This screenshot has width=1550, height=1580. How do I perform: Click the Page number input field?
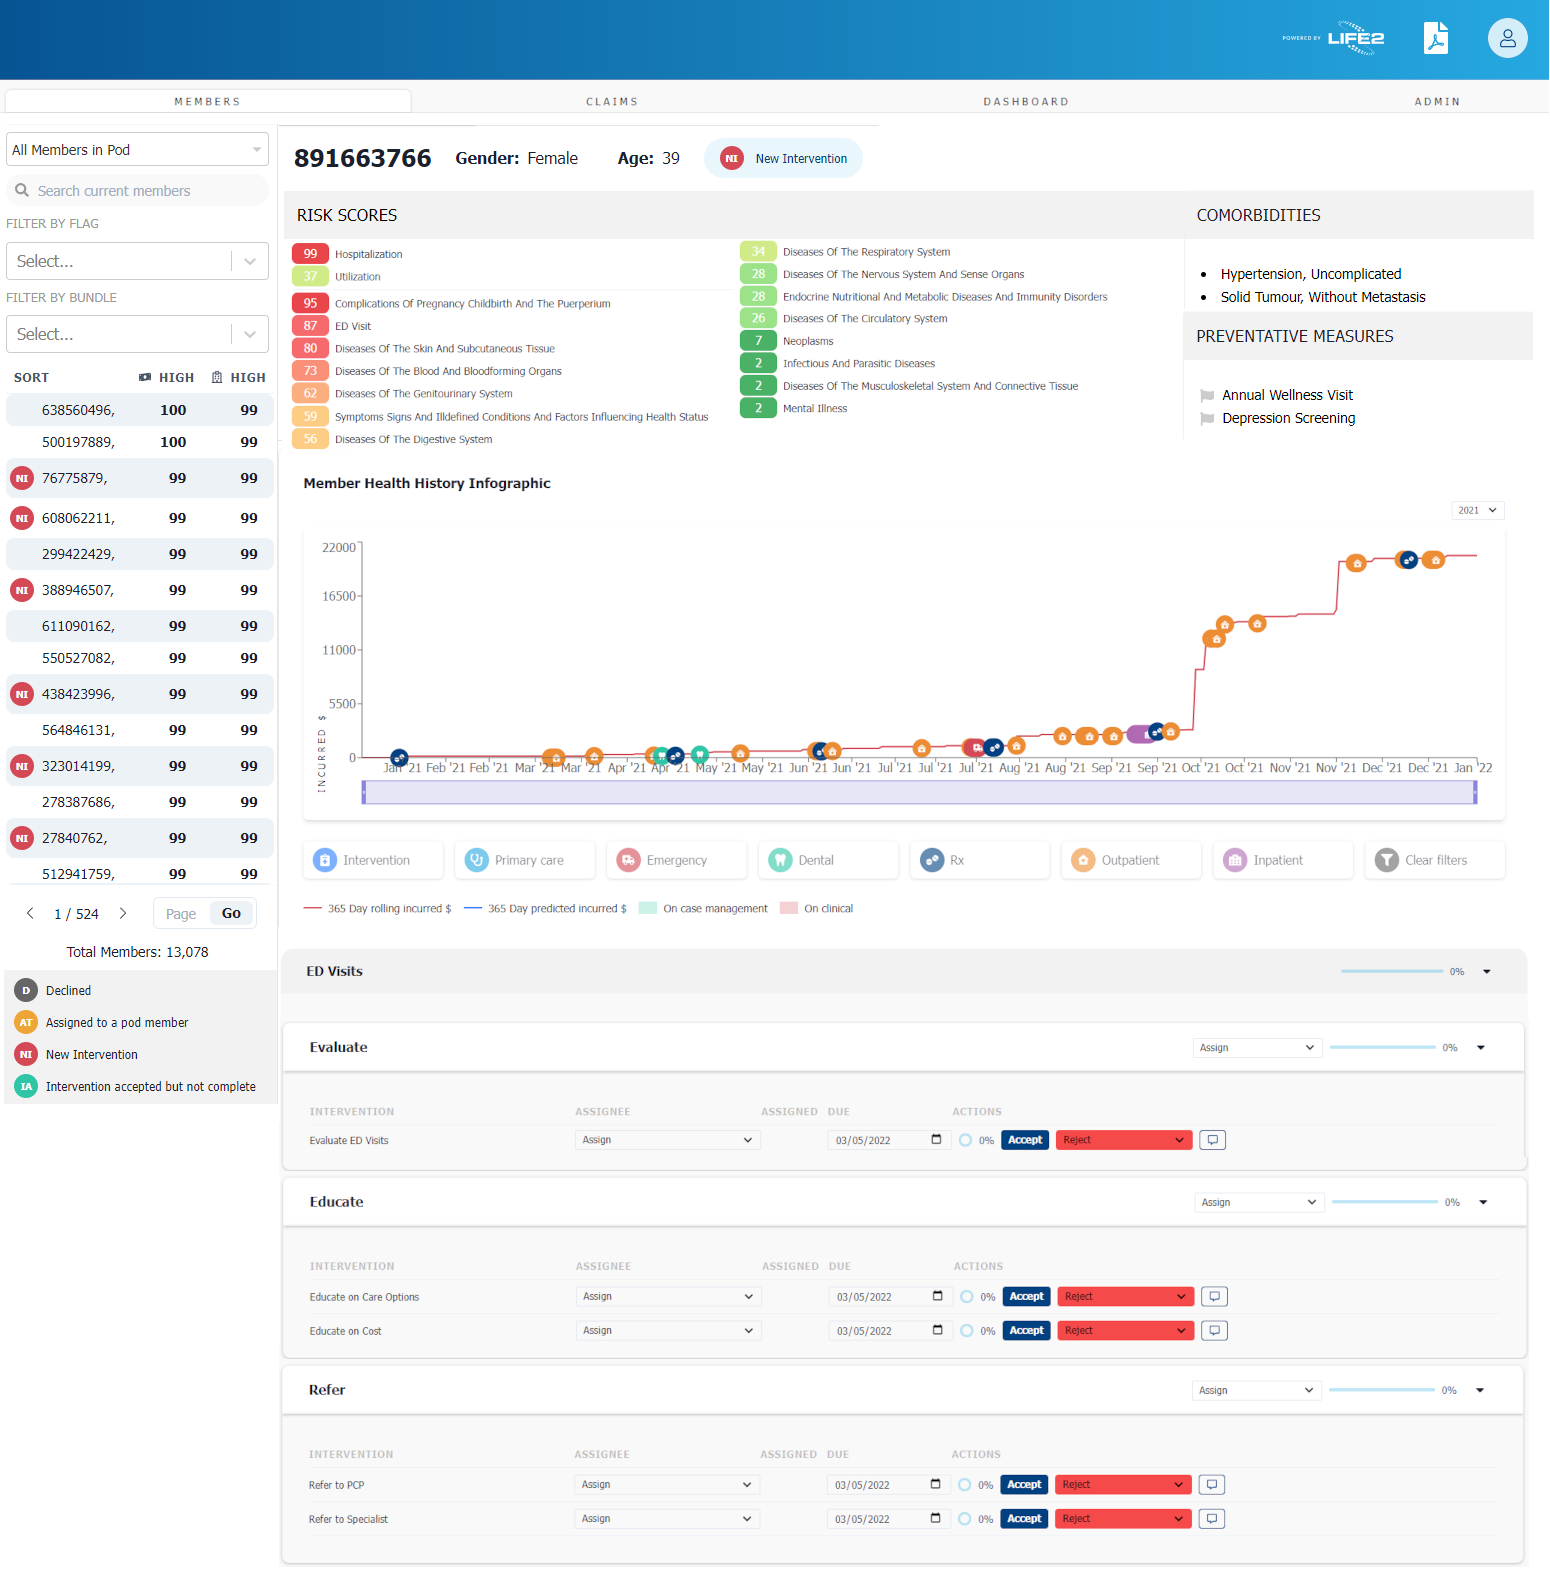(182, 913)
